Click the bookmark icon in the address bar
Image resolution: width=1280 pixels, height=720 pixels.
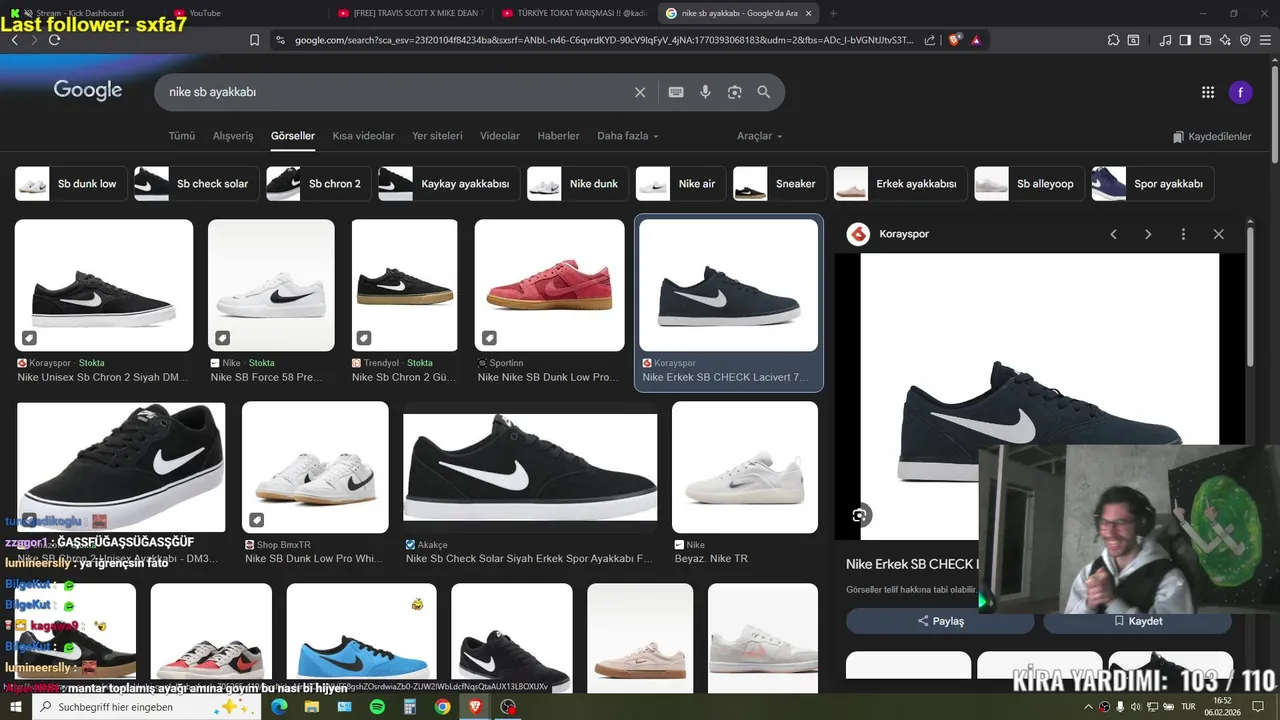coord(254,40)
